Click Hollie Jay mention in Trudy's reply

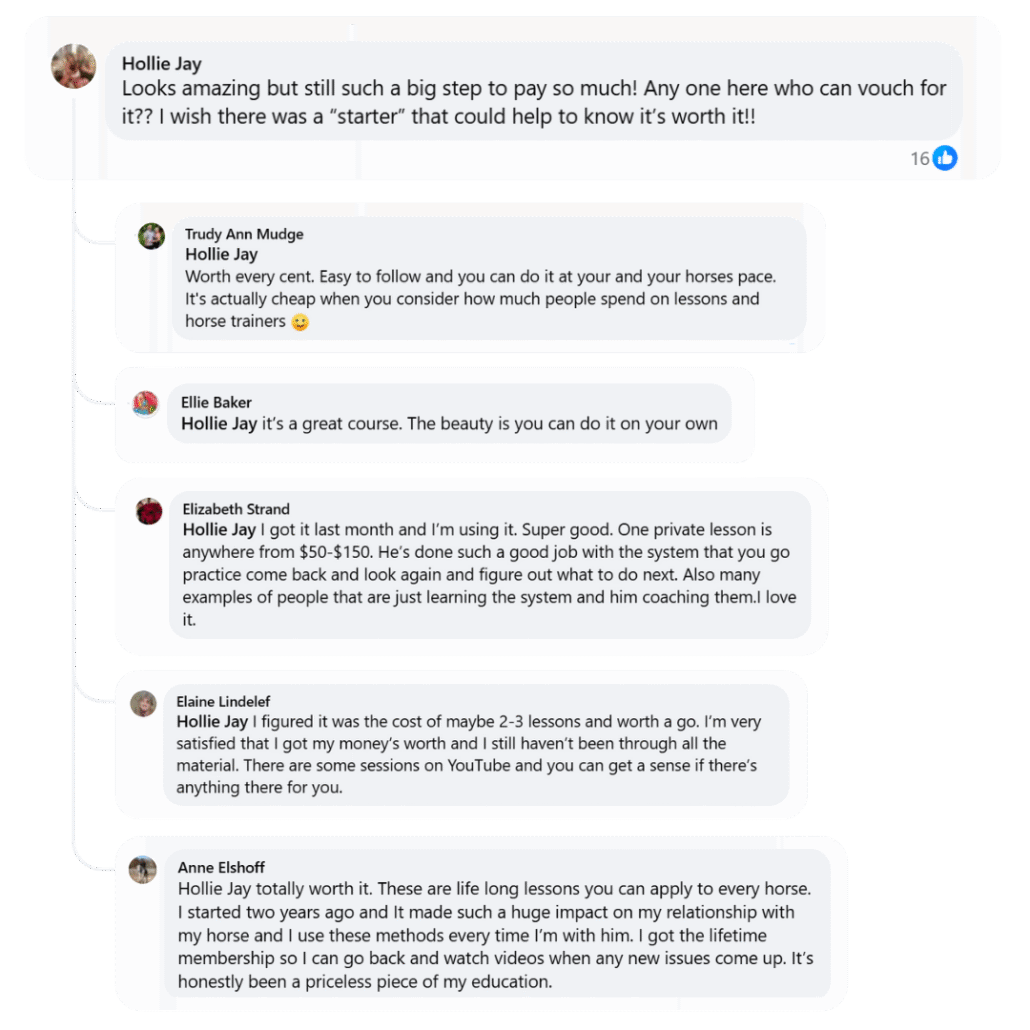pos(221,255)
